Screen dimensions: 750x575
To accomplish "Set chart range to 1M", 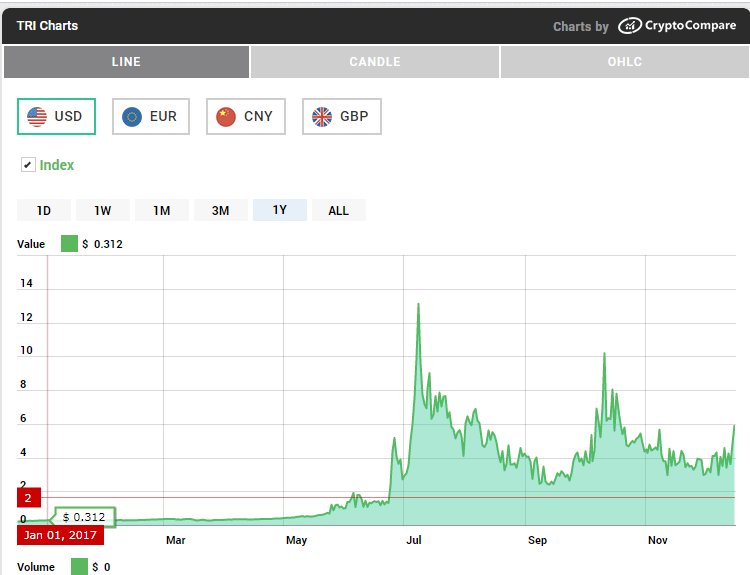I will [x=162, y=210].
